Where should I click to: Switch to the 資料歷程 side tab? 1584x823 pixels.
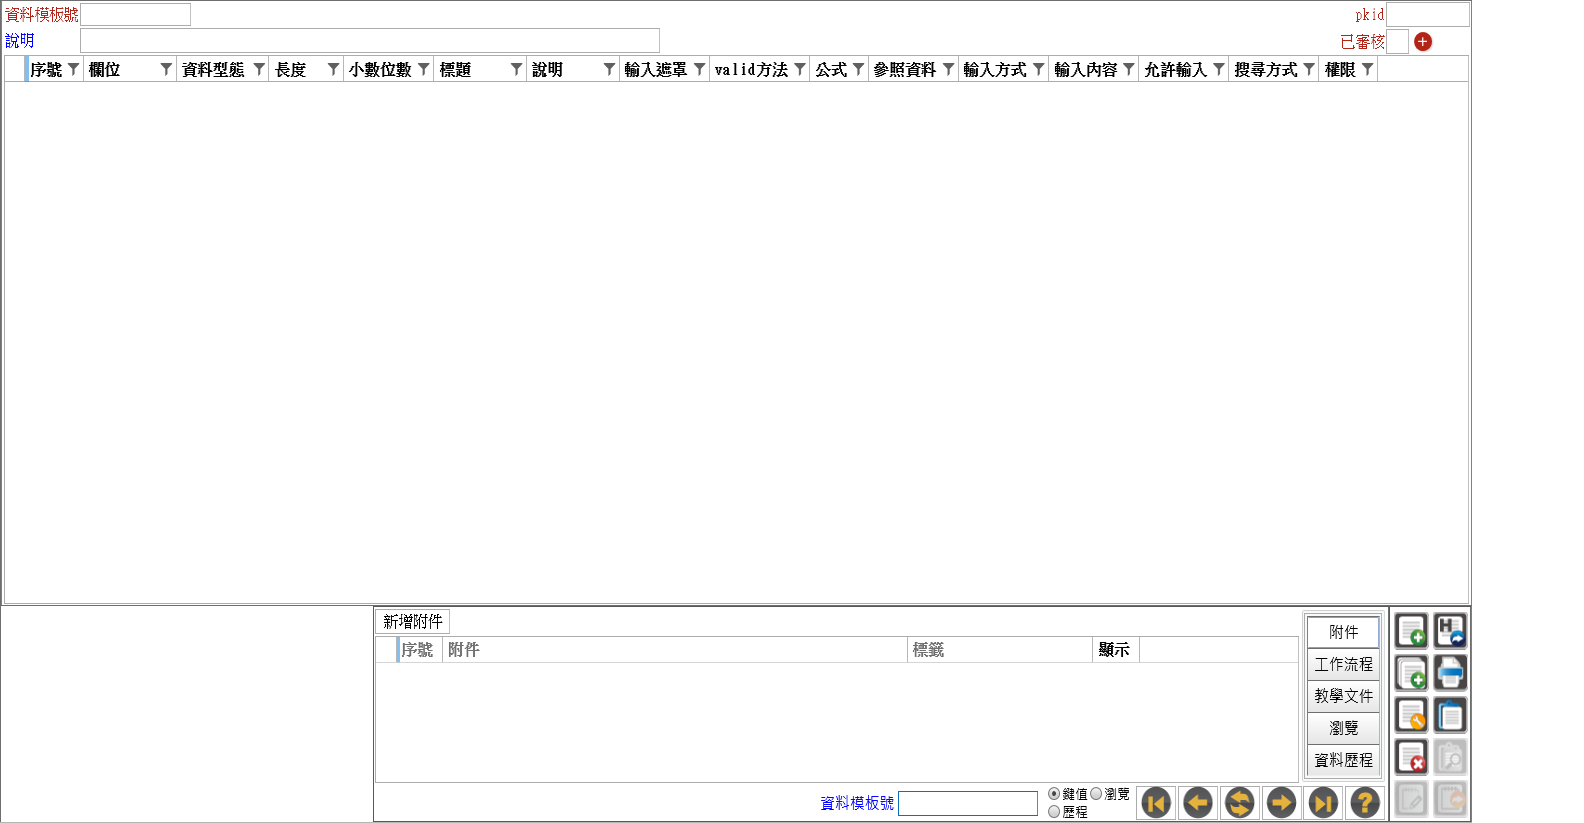[1343, 760]
